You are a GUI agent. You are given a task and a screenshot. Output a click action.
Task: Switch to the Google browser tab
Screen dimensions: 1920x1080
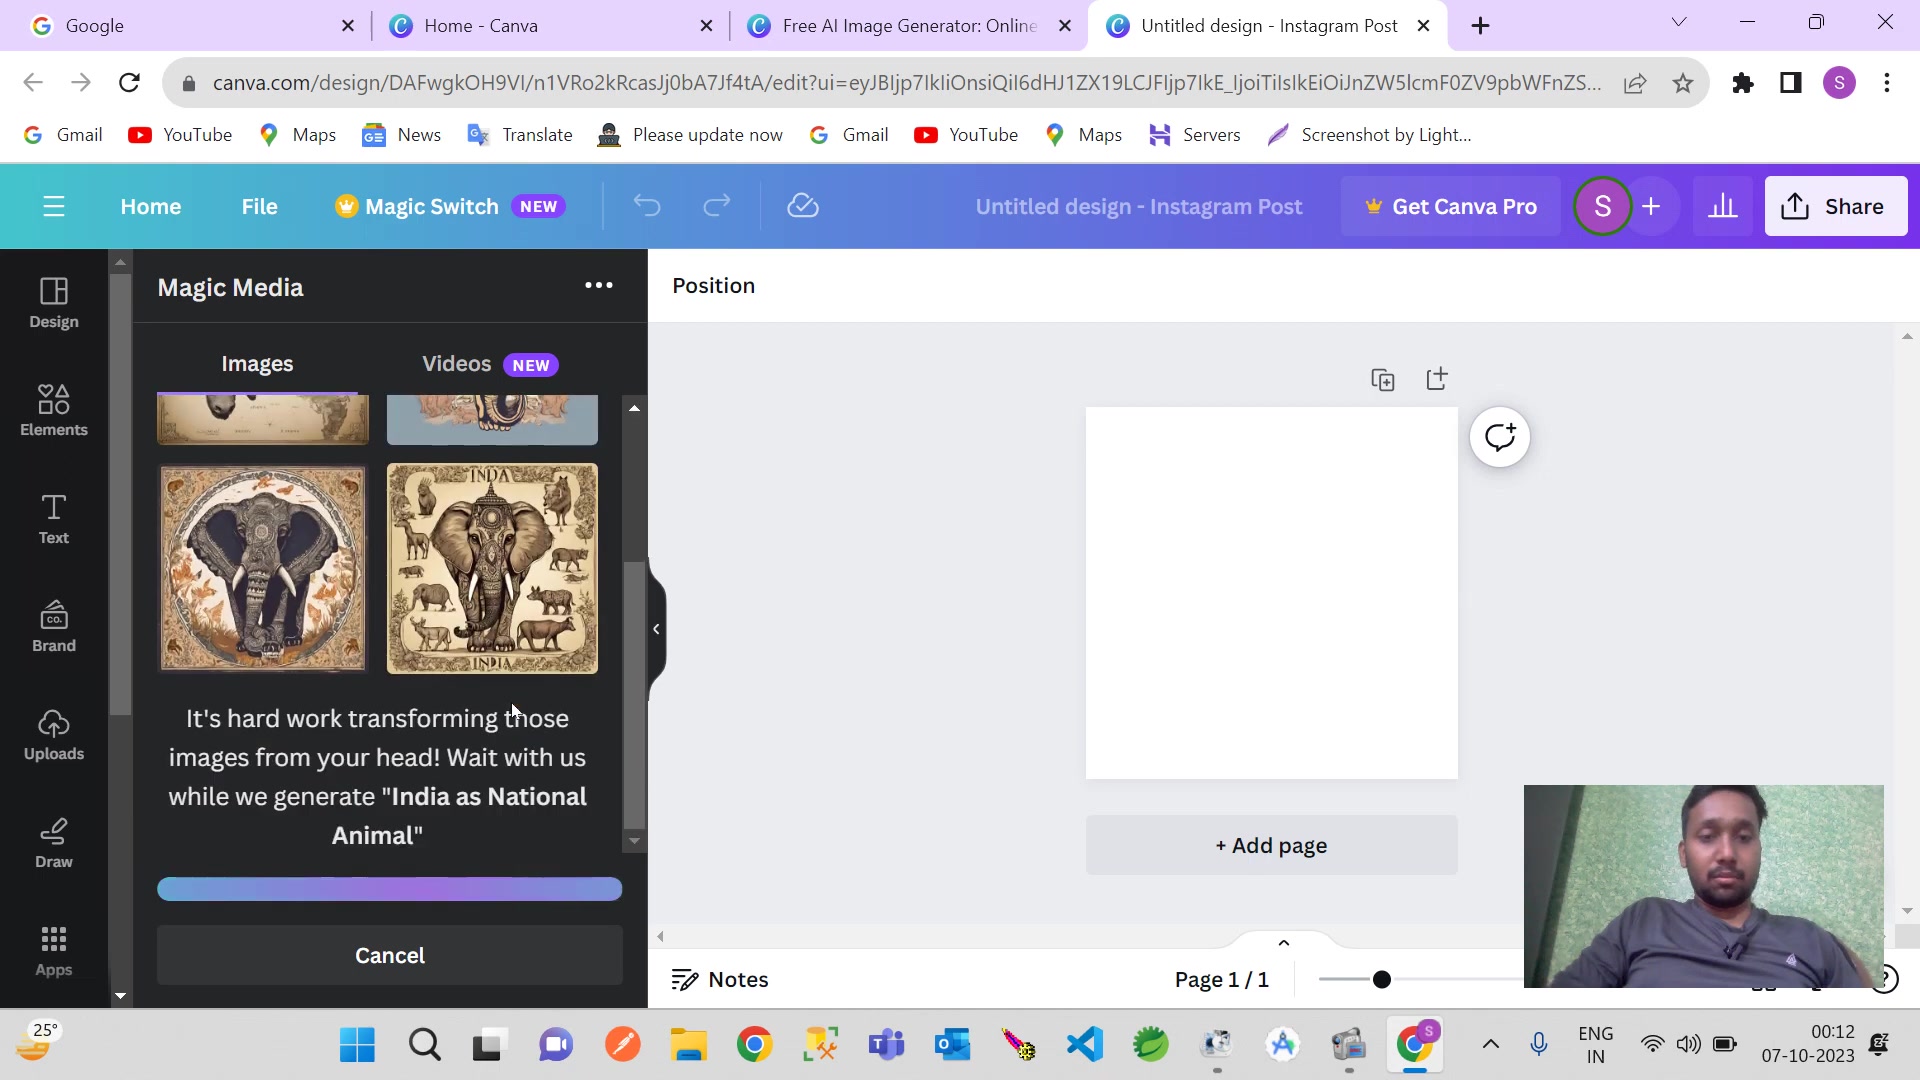[x=190, y=26]
